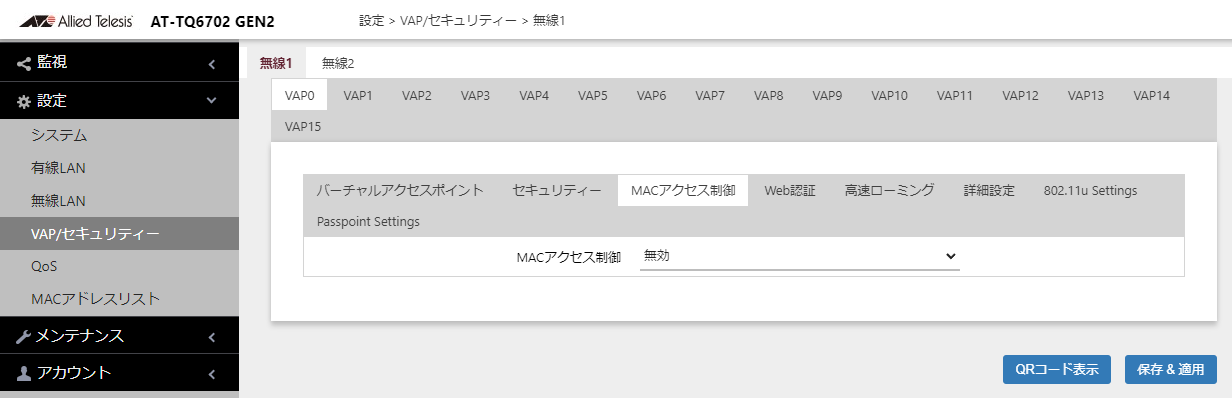Expand the メンテナンス section chevron
Viewport: 1232px width, 398px height.
pos(211,337)
